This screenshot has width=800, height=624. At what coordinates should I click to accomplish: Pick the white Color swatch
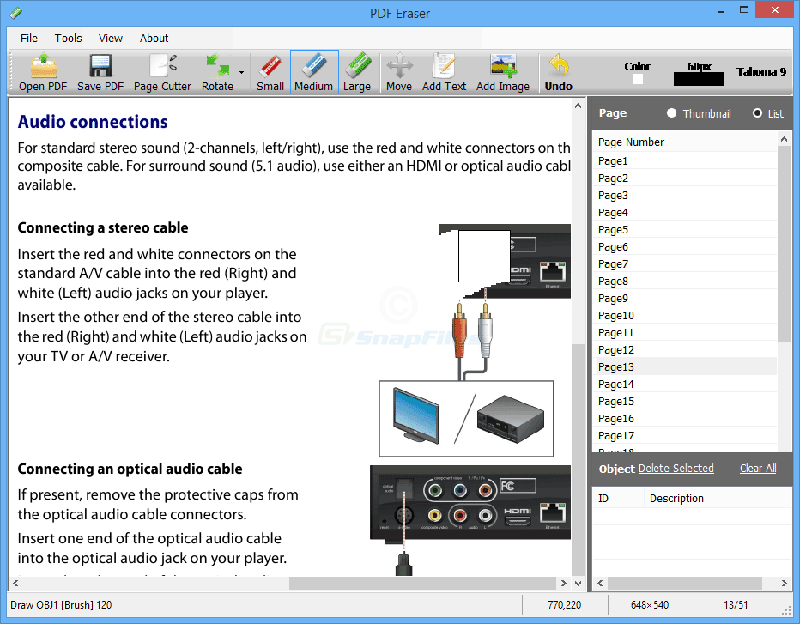tap(638, 79)
